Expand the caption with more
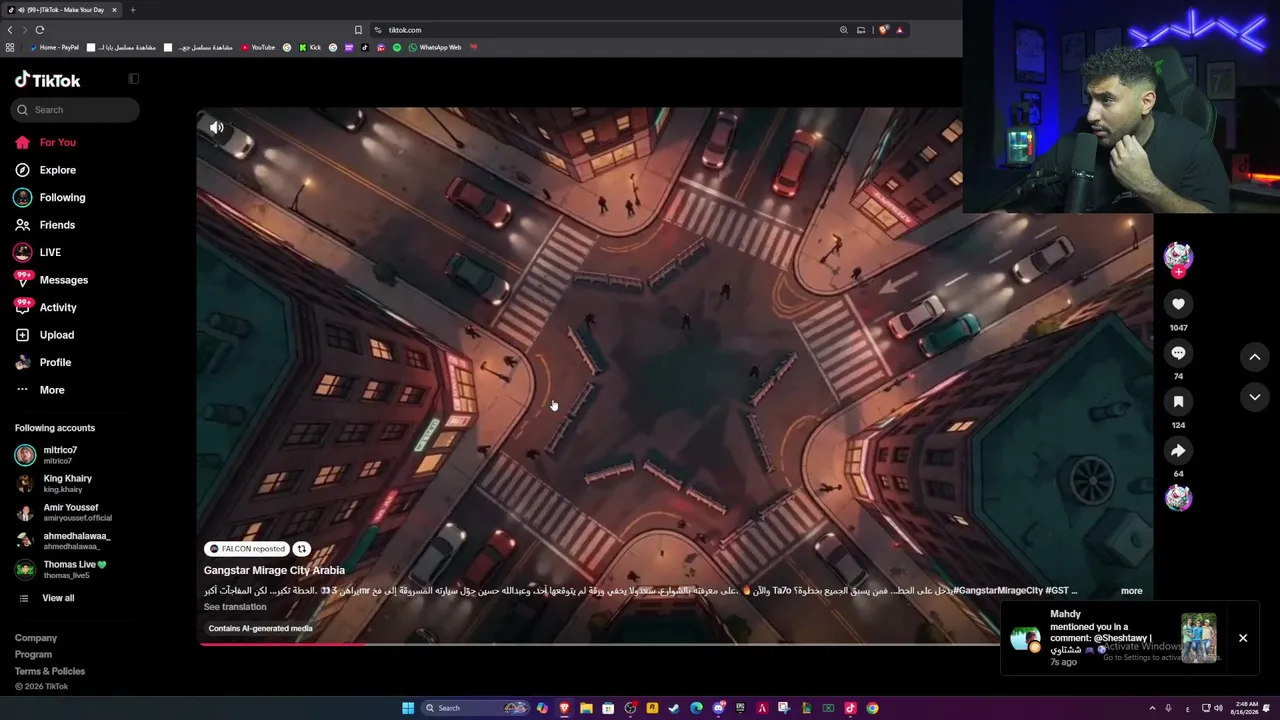This screenshot has height=720, width=1280. 1131,591
